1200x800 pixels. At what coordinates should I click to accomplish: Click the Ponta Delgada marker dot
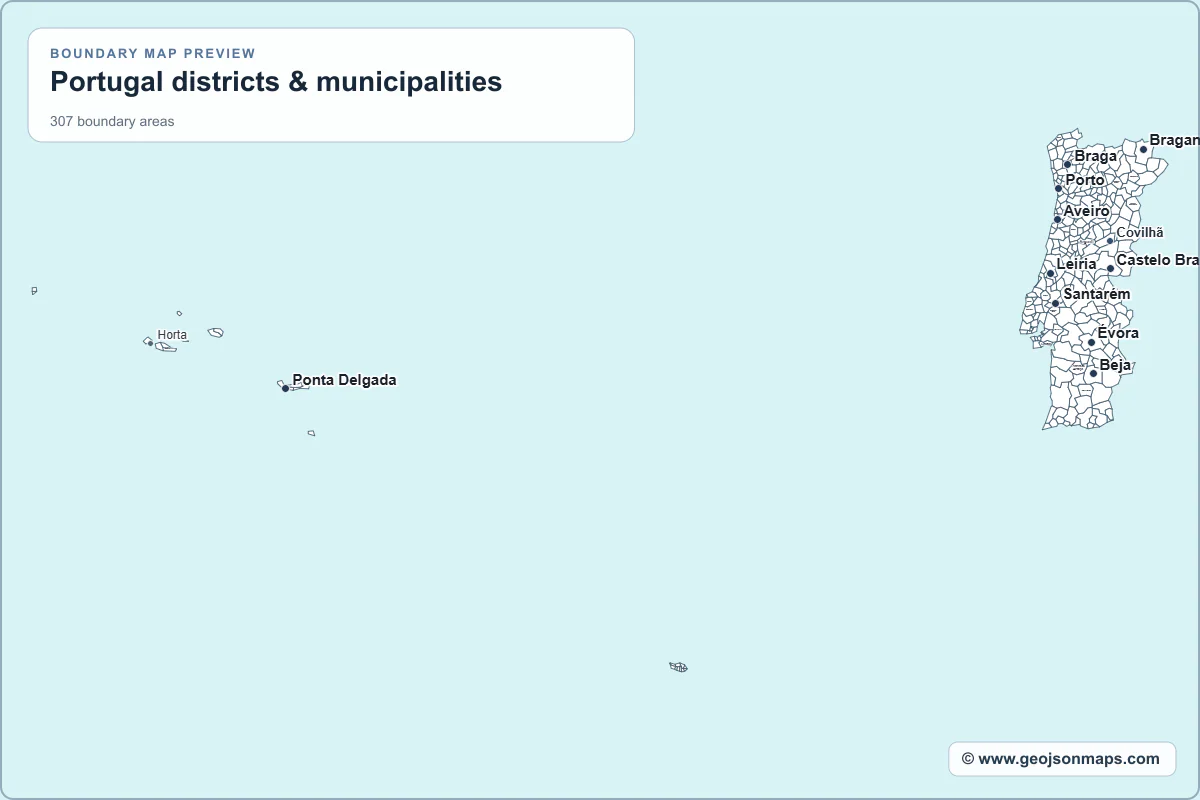coord(285,388)
